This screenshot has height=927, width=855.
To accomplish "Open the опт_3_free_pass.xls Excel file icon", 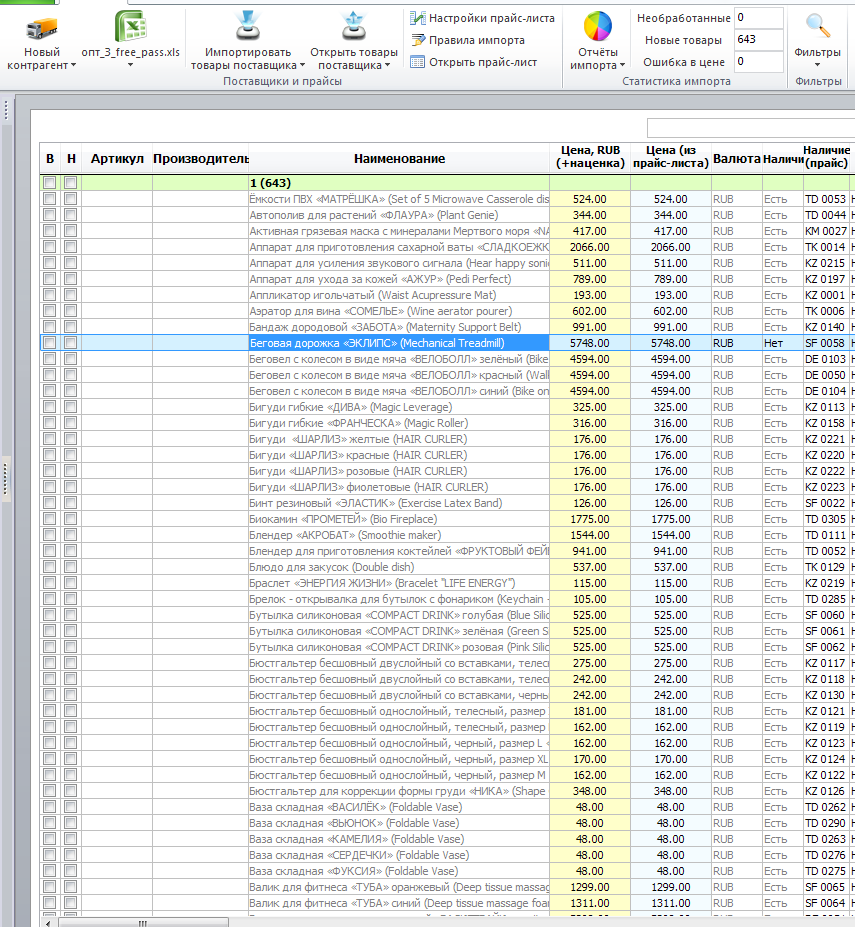I will tap(131, 27).
